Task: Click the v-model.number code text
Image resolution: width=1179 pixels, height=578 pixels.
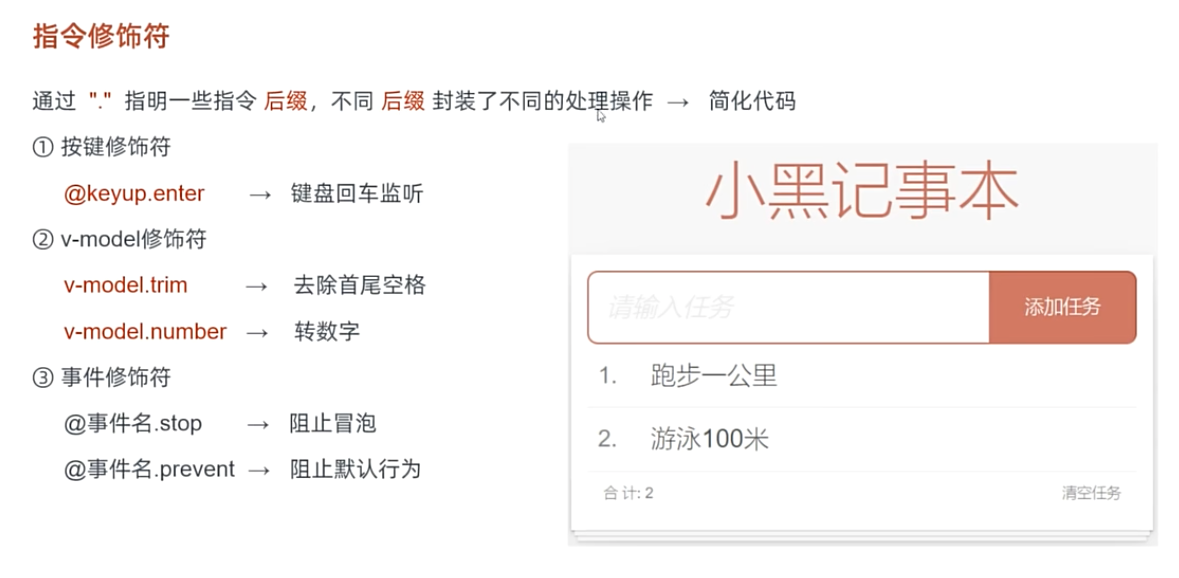Action: tap(145, 331)
